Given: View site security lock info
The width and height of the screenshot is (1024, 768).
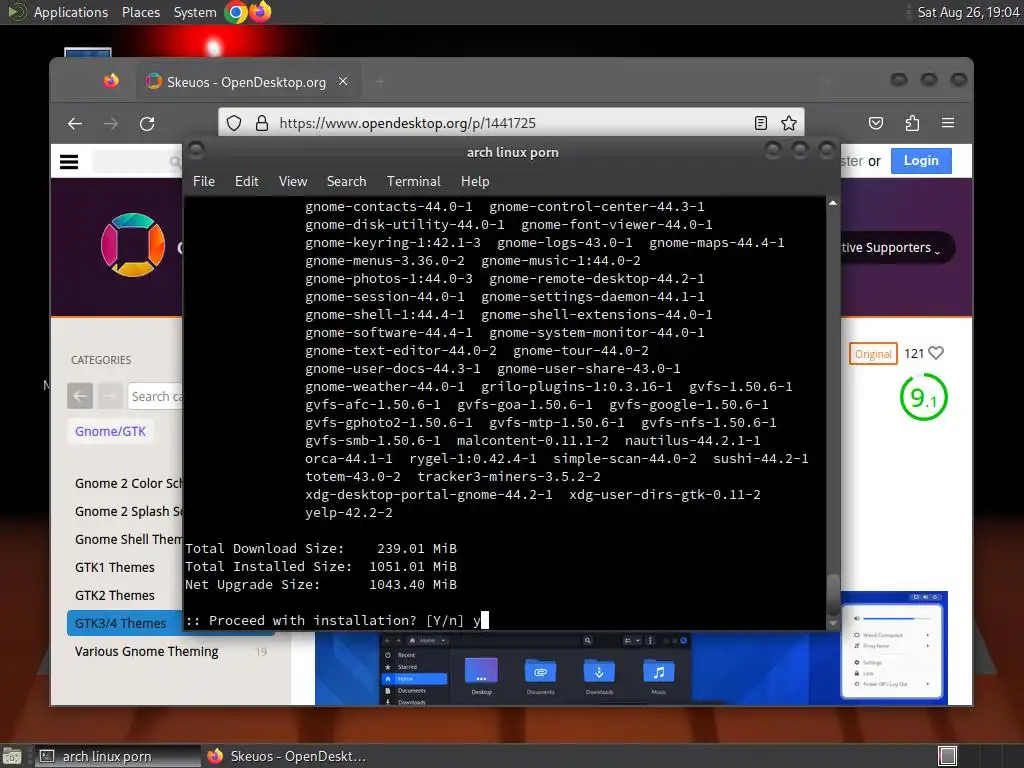Looking at the screenshot, I should (x=262, y=123).
